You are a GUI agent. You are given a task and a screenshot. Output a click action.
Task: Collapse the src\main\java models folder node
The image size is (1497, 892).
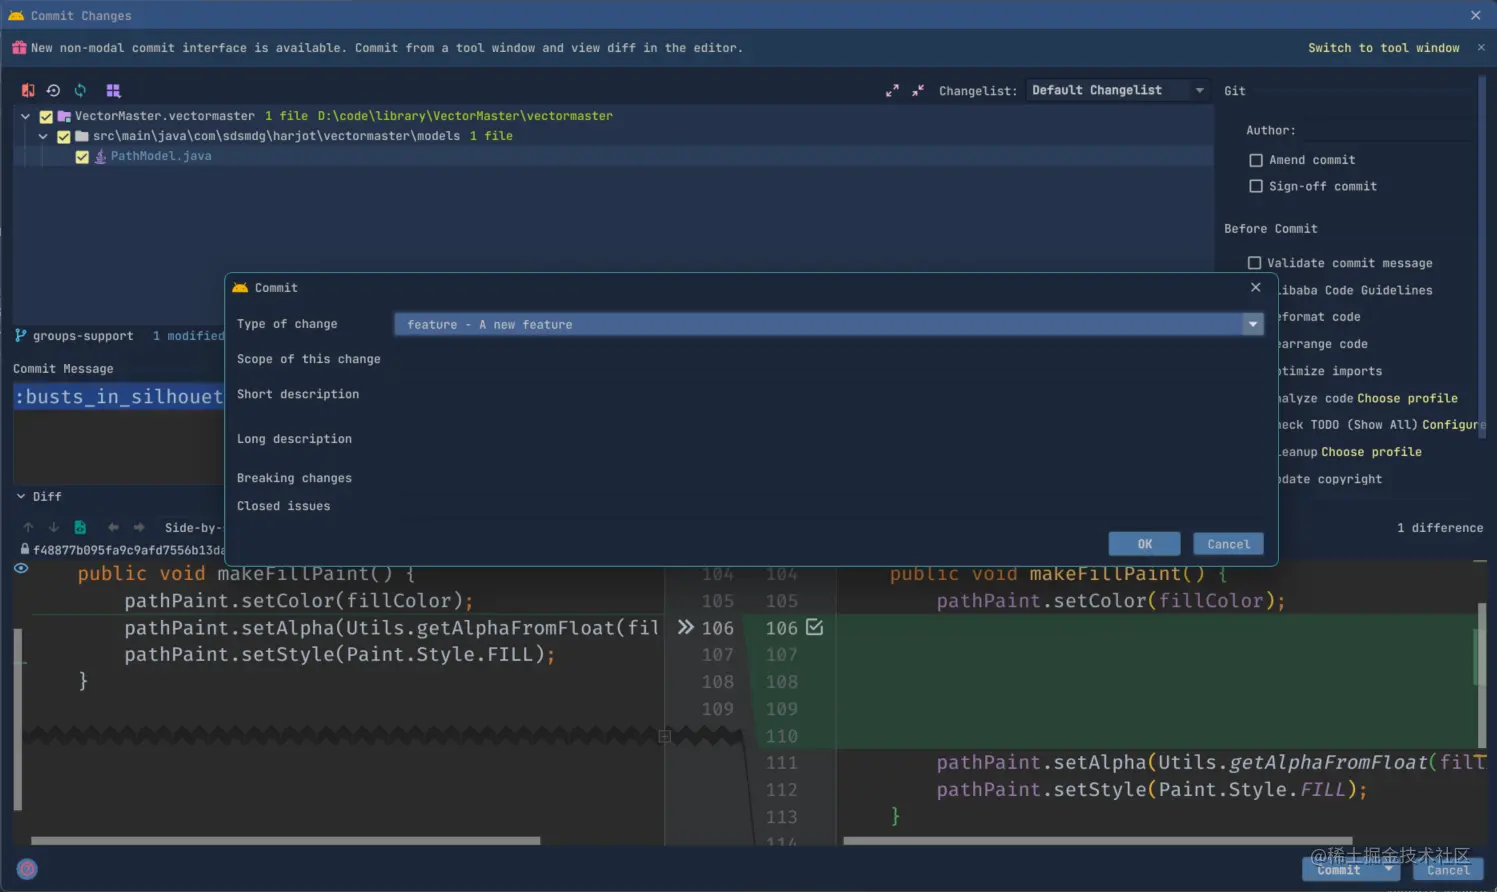point(43,136)
